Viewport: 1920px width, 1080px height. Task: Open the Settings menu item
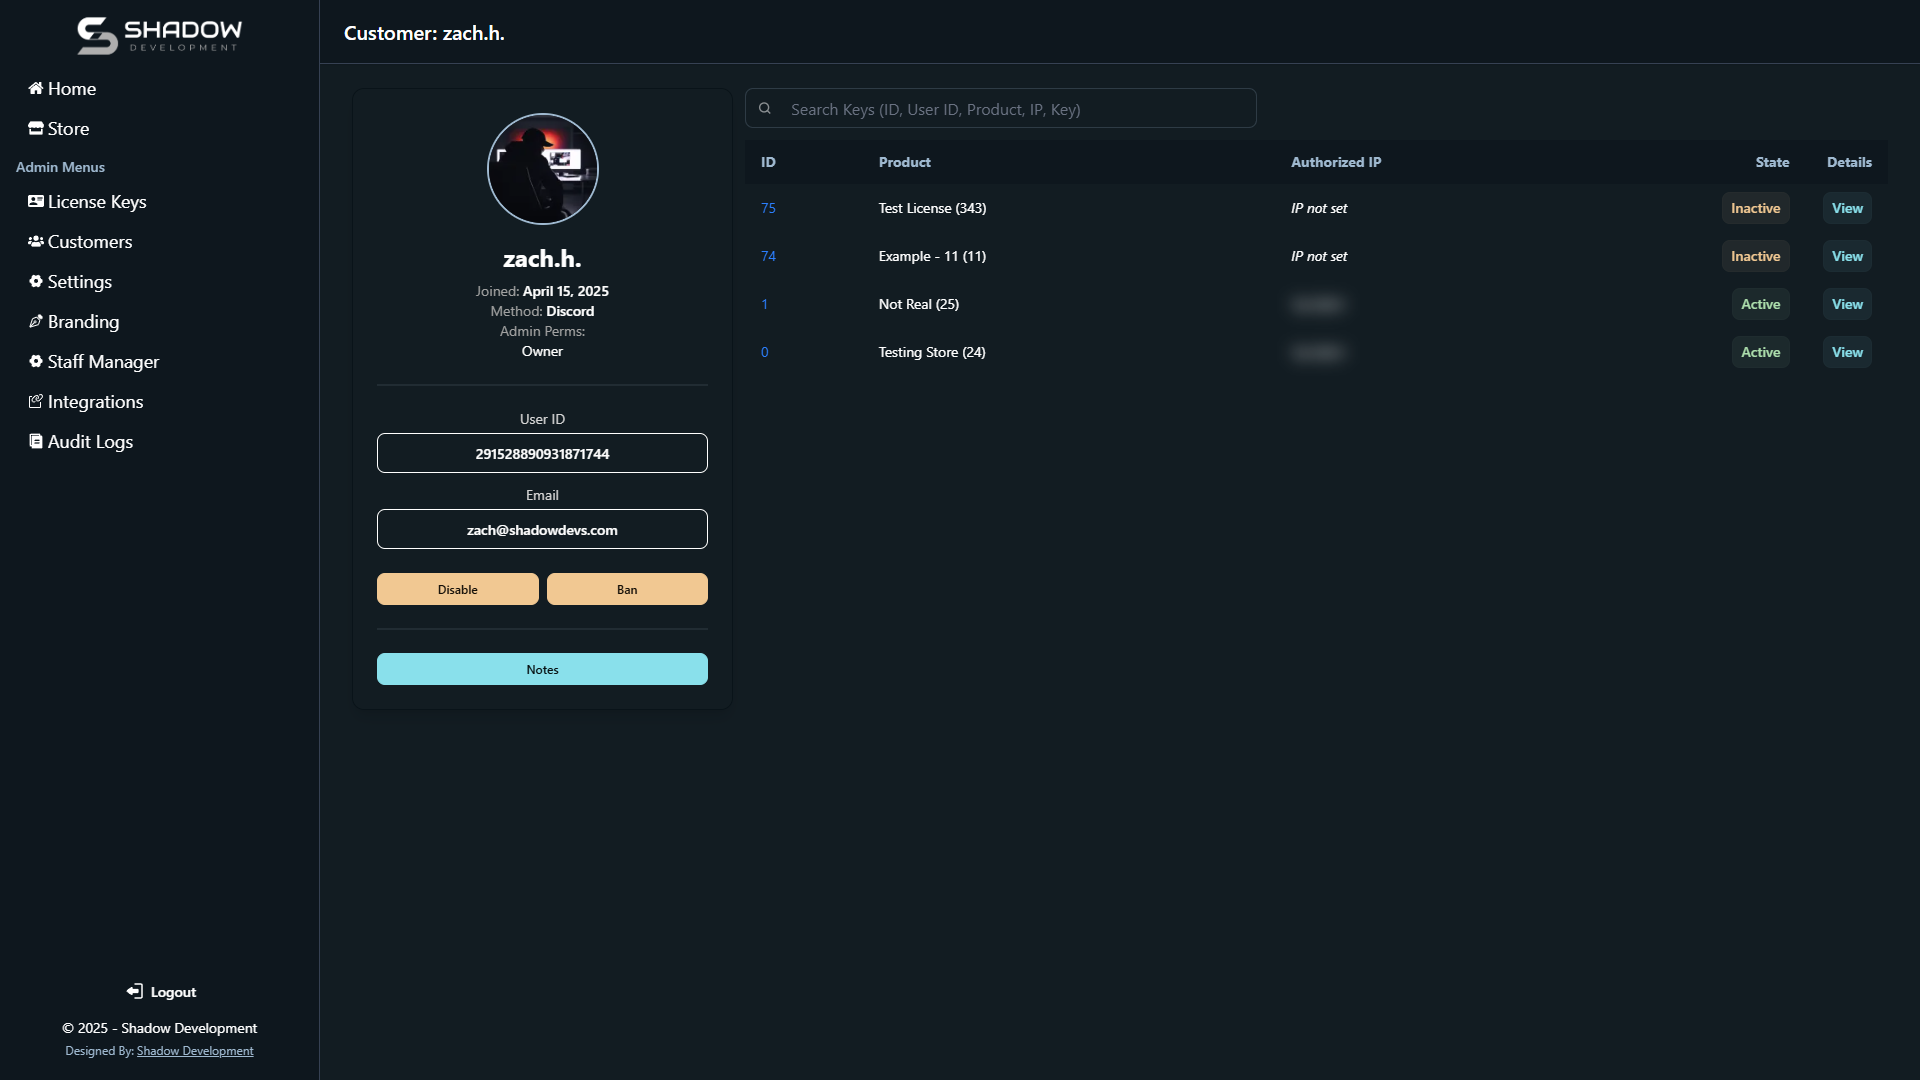coord(79,282)
